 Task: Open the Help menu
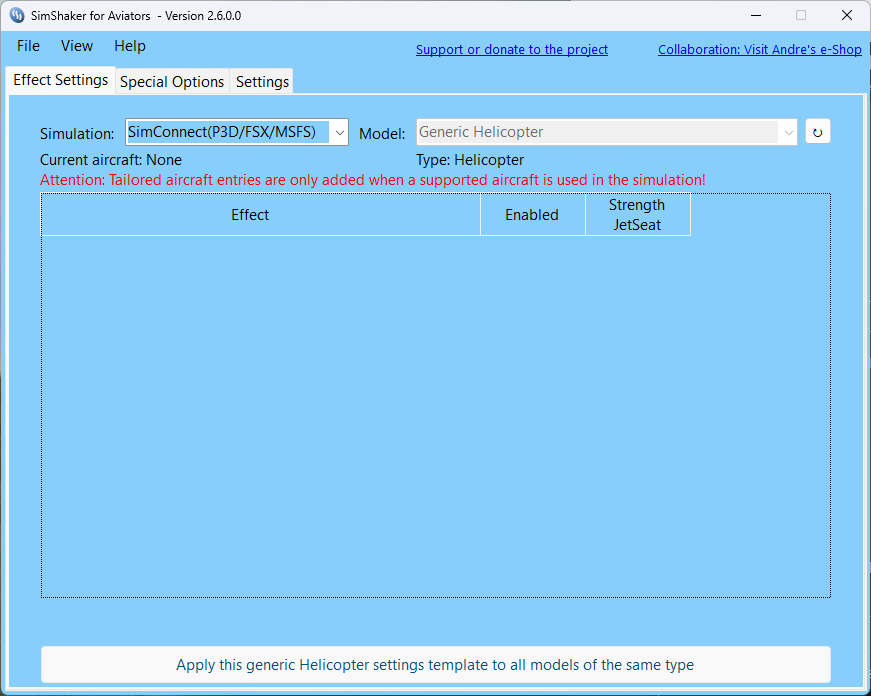(129, 46)
